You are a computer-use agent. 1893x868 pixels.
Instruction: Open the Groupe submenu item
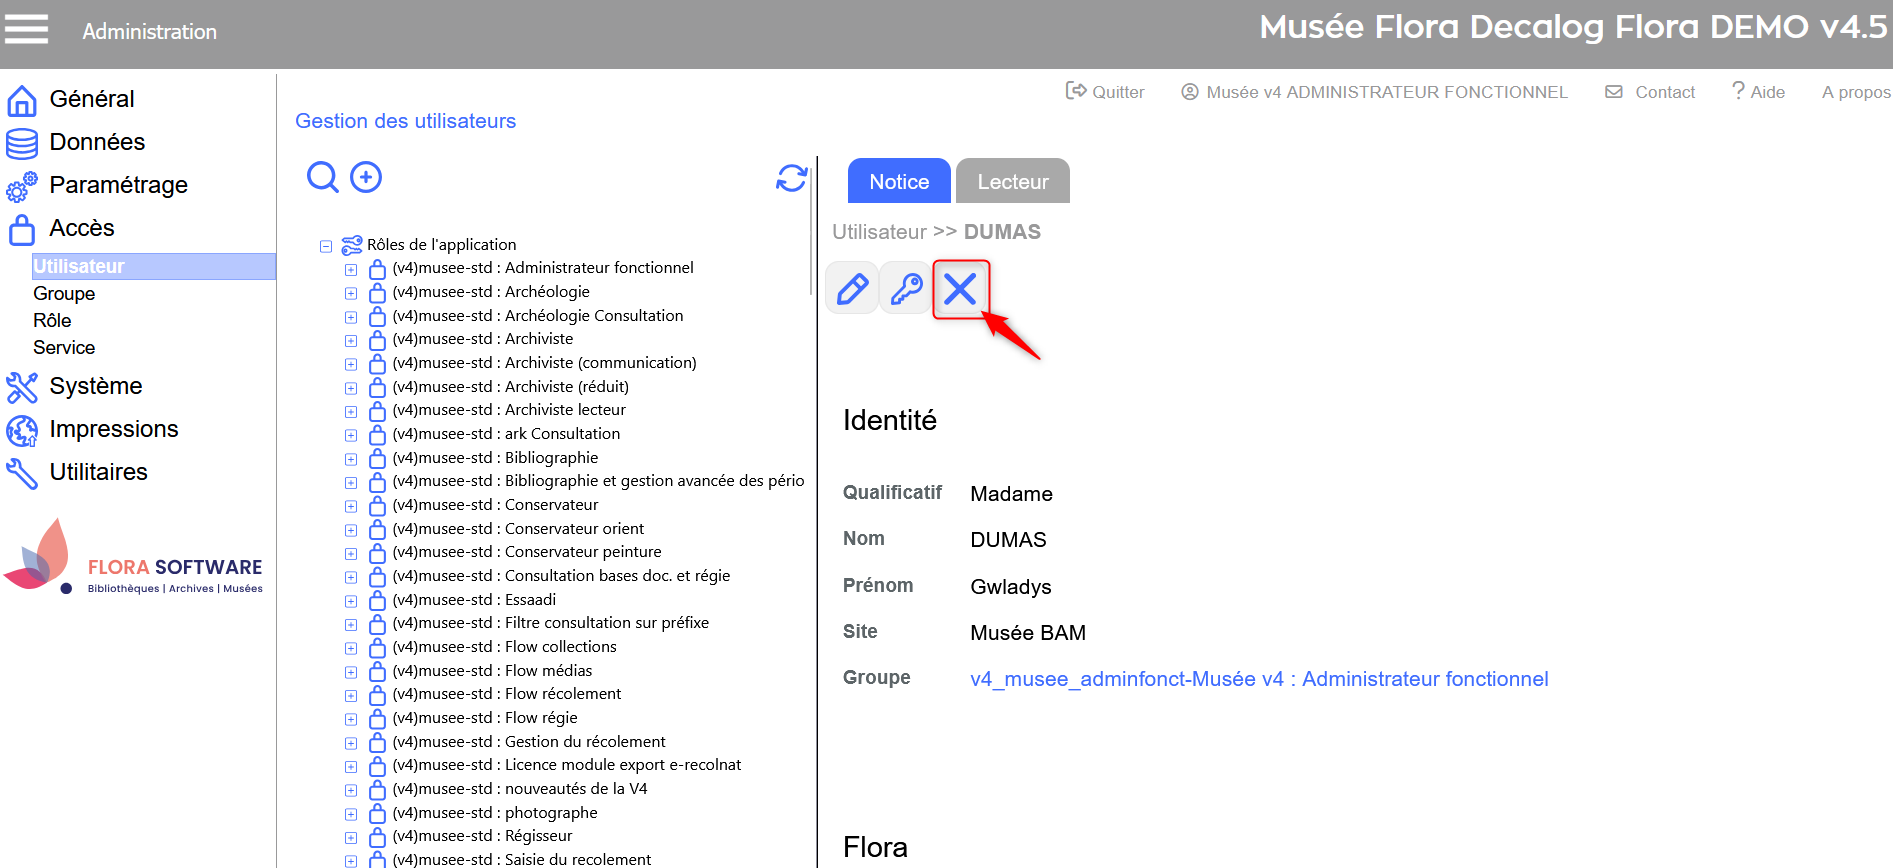[x=64, y=294]
